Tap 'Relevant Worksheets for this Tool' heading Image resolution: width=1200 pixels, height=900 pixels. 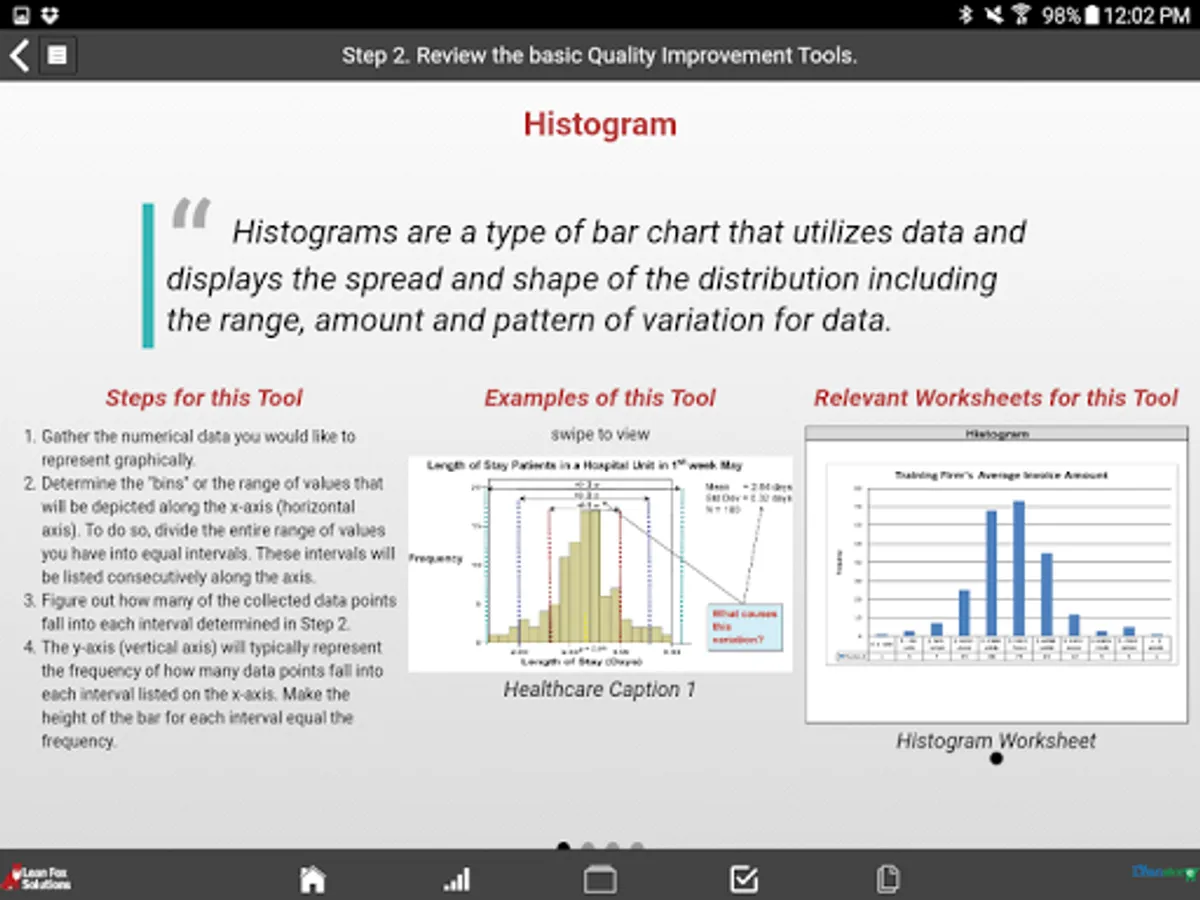tap(996, 398)
